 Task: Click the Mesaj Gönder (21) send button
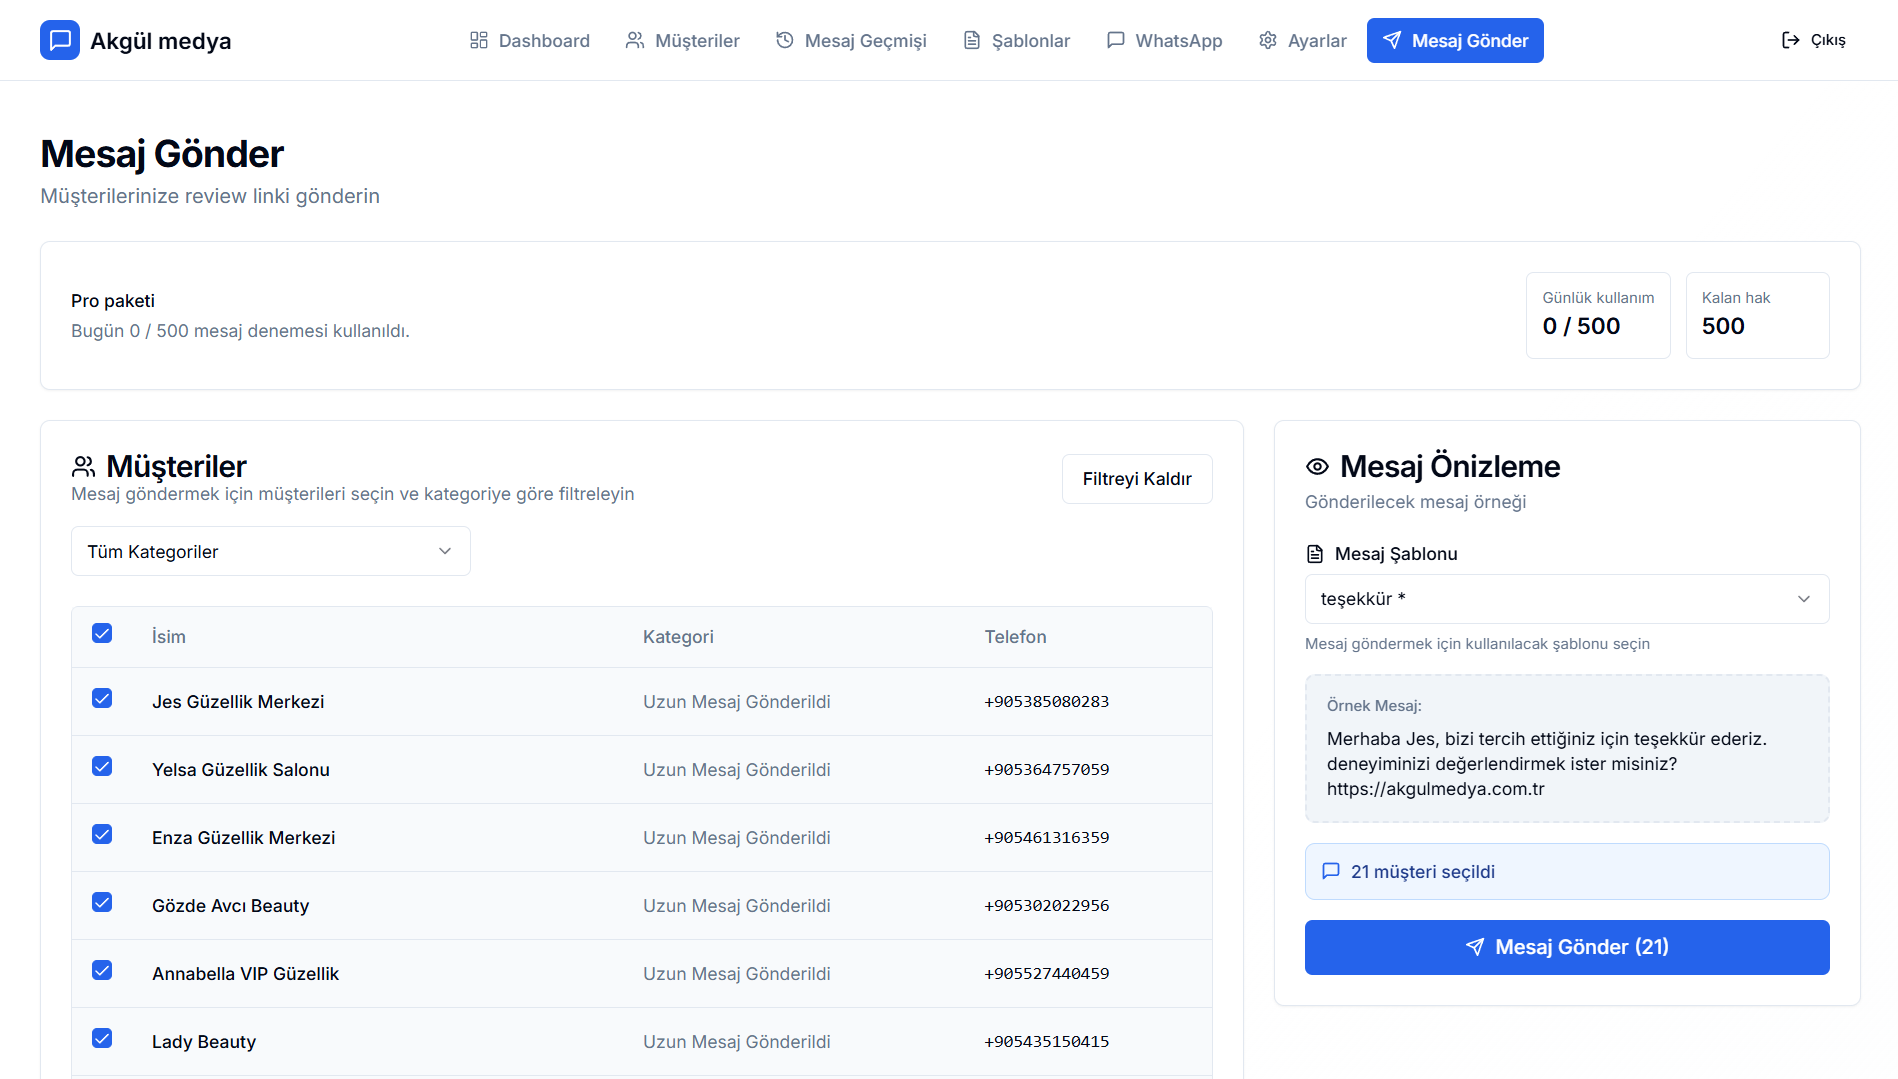[1567, 947]
